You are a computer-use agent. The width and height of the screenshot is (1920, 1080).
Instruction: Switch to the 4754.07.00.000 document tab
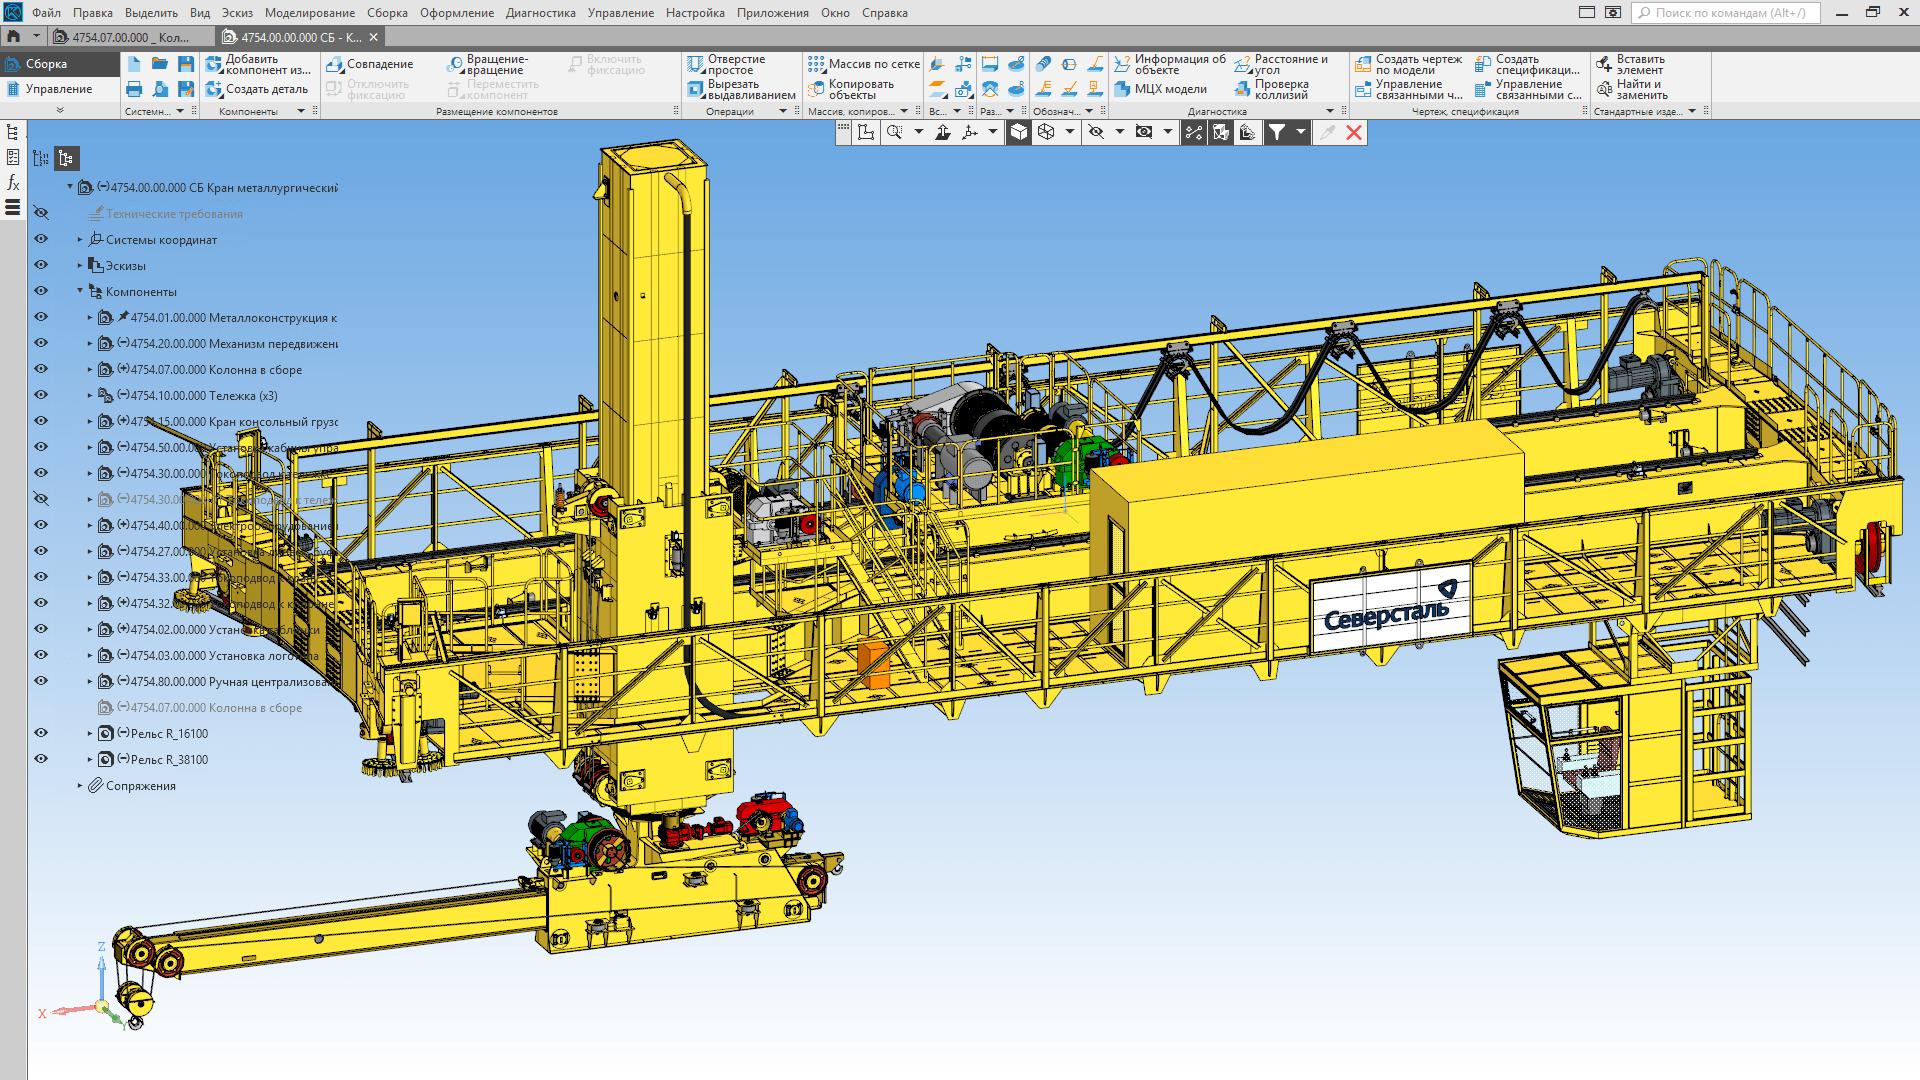click(130, 37)
